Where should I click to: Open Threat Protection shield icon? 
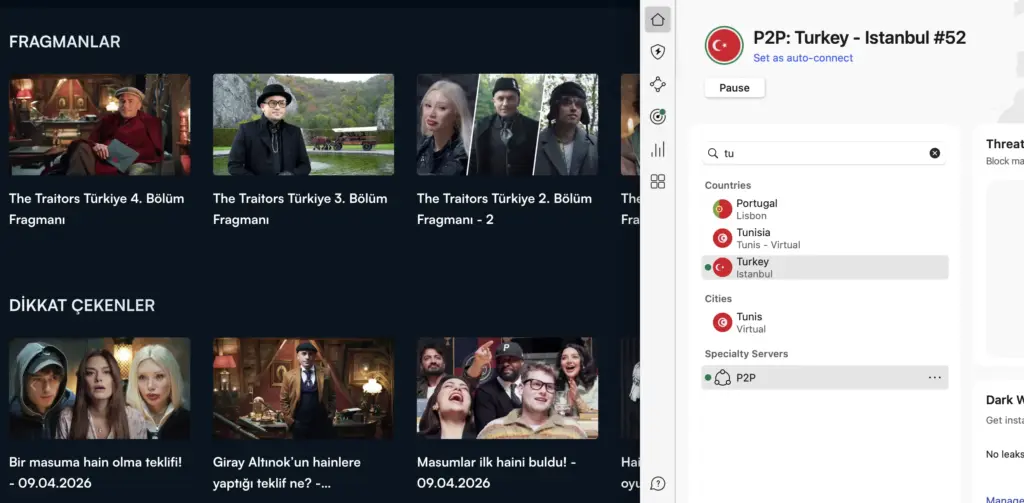pos(657,52)
